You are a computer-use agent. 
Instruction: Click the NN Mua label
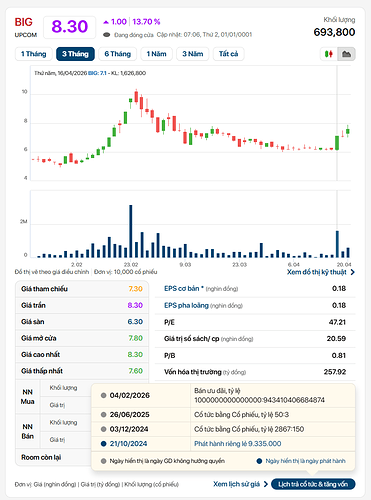(28, 397)
